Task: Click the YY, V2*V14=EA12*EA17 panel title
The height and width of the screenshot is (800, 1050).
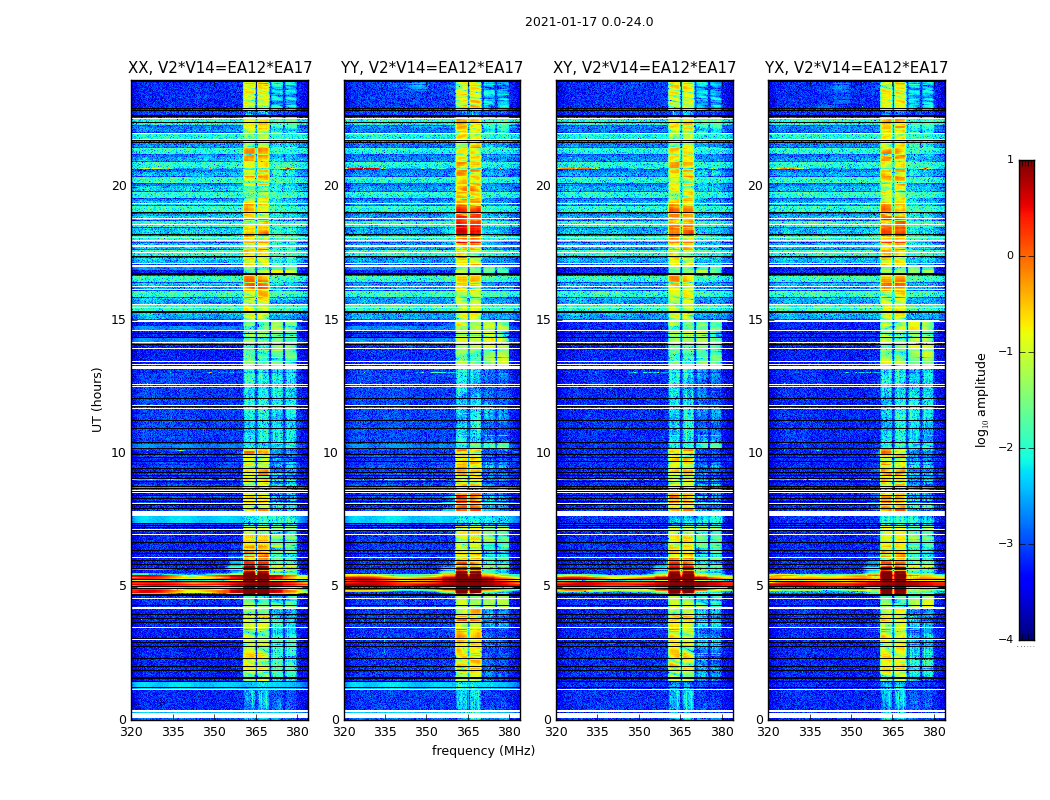Action: (432, 68)
